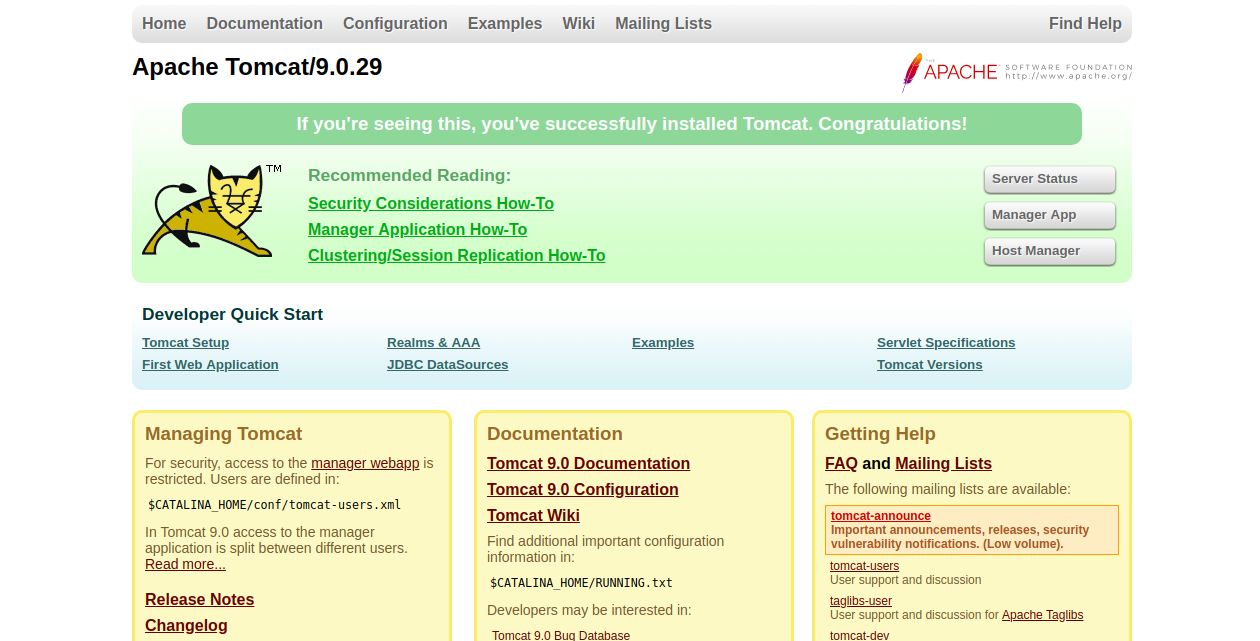
Task: Open the Home nav item
Action: point(164,23)
